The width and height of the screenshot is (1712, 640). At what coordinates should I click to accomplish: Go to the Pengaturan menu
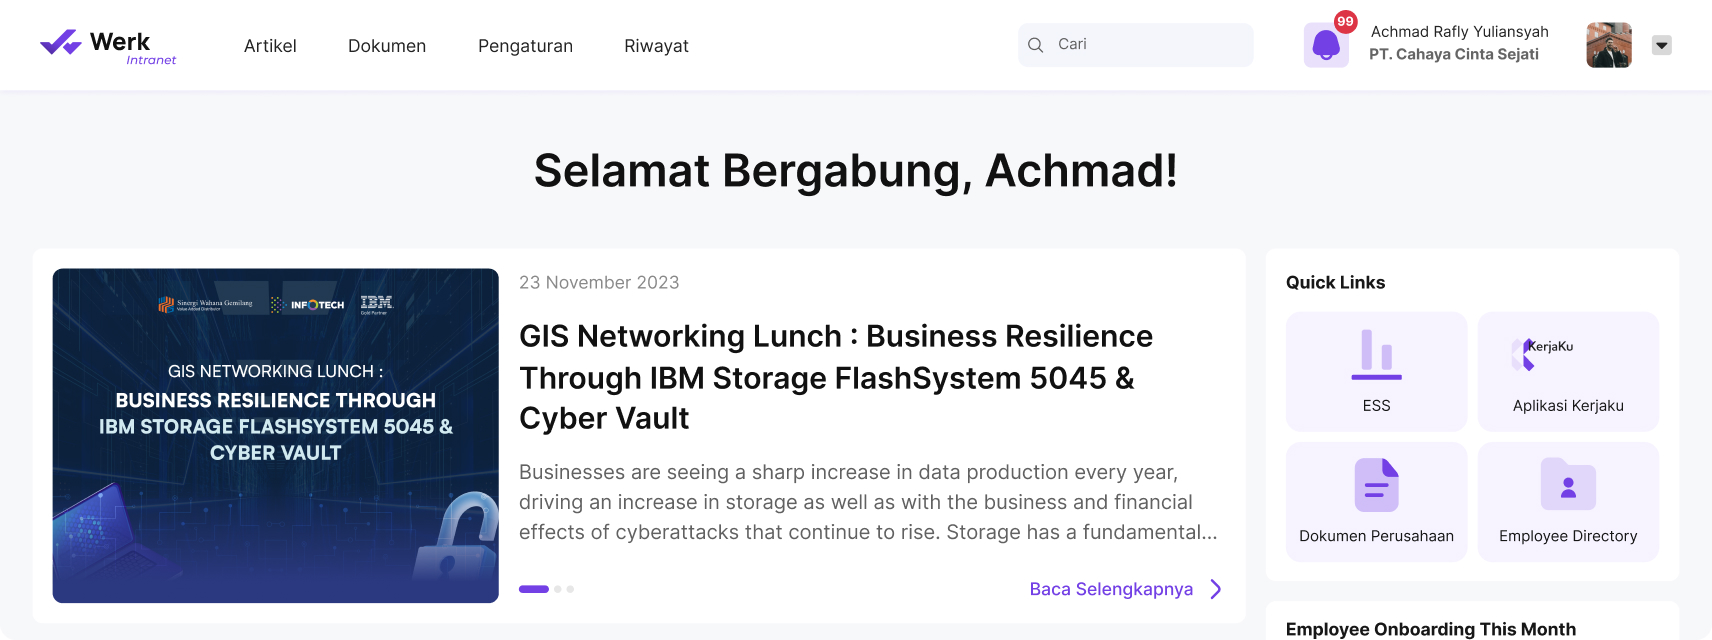tap(525, 46)
